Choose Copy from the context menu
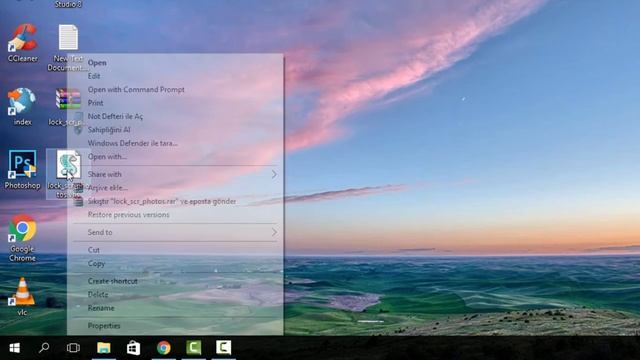 96,263
